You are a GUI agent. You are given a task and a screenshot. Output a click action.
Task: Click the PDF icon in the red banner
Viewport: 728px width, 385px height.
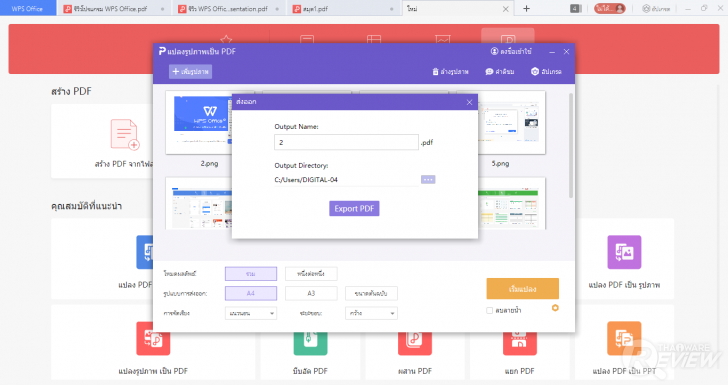point(508,40)
